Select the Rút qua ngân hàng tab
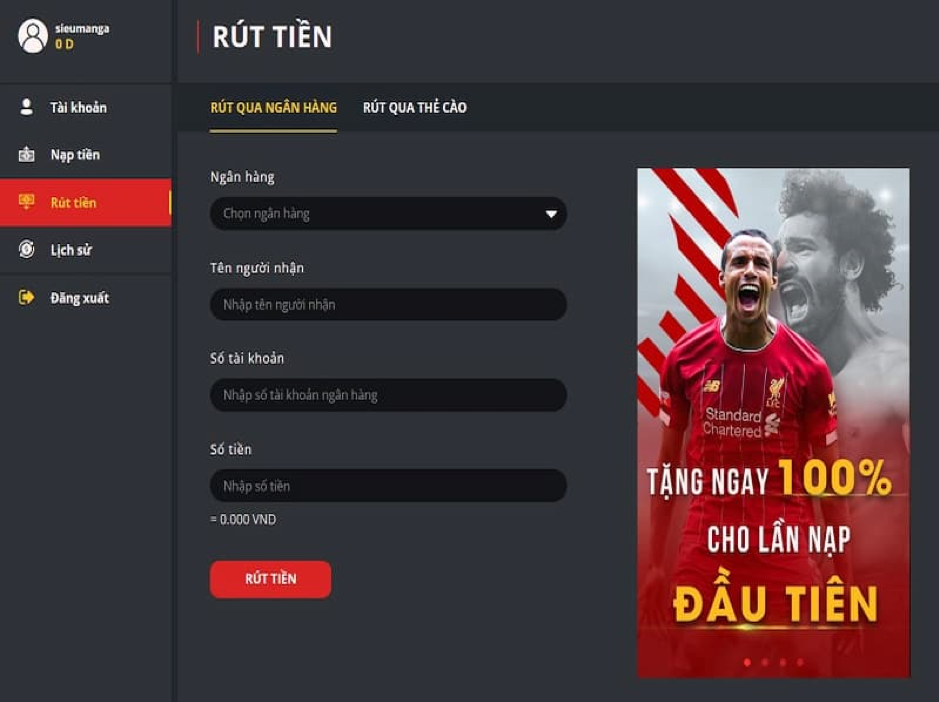 [273, 107]
